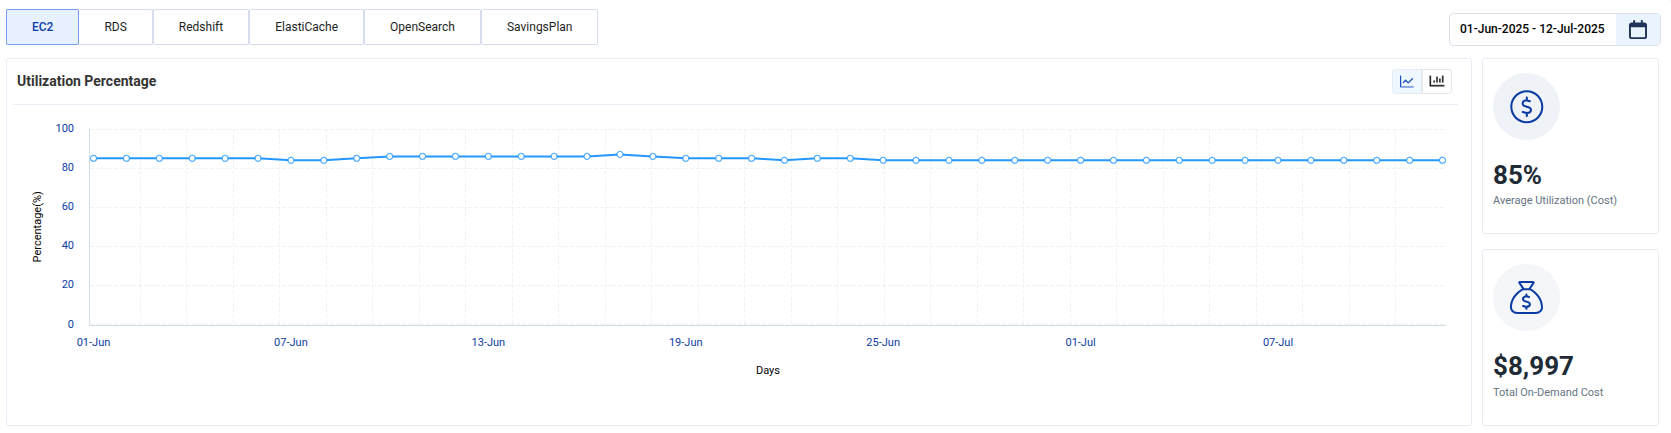Switch to bar chart view
Viewport: 1671px width, 433px height.
pos(1437,81)
